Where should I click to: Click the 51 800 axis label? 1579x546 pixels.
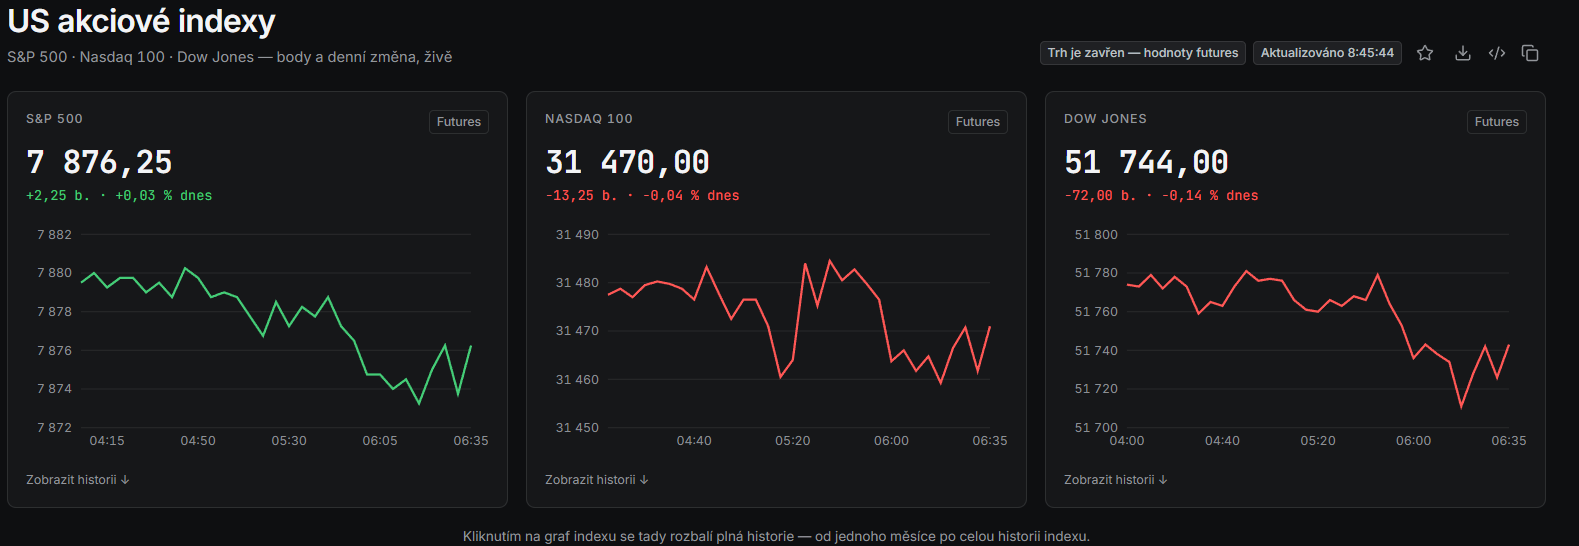(x=1096, y=235)
